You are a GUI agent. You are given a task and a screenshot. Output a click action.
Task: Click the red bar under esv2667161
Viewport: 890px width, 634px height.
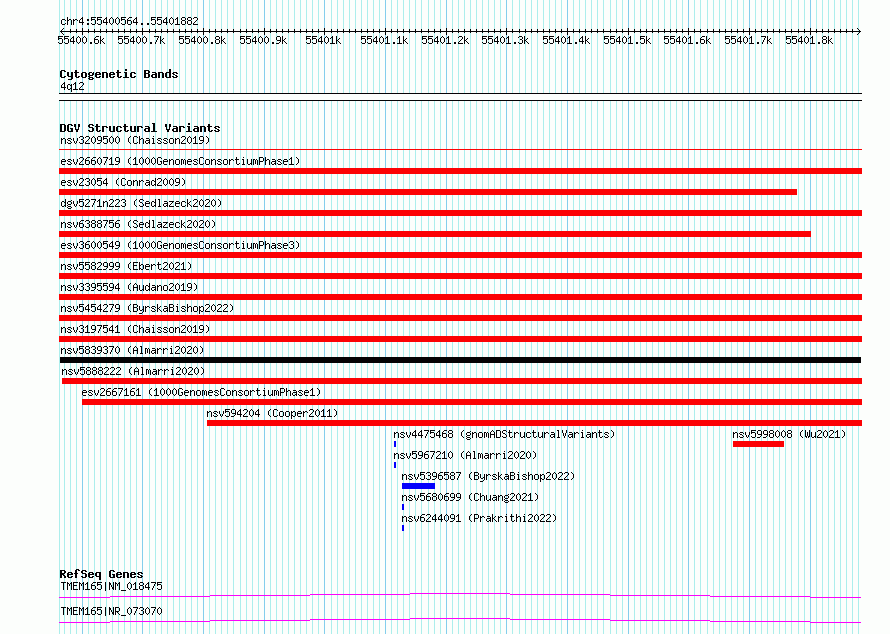tap(472, 402)
